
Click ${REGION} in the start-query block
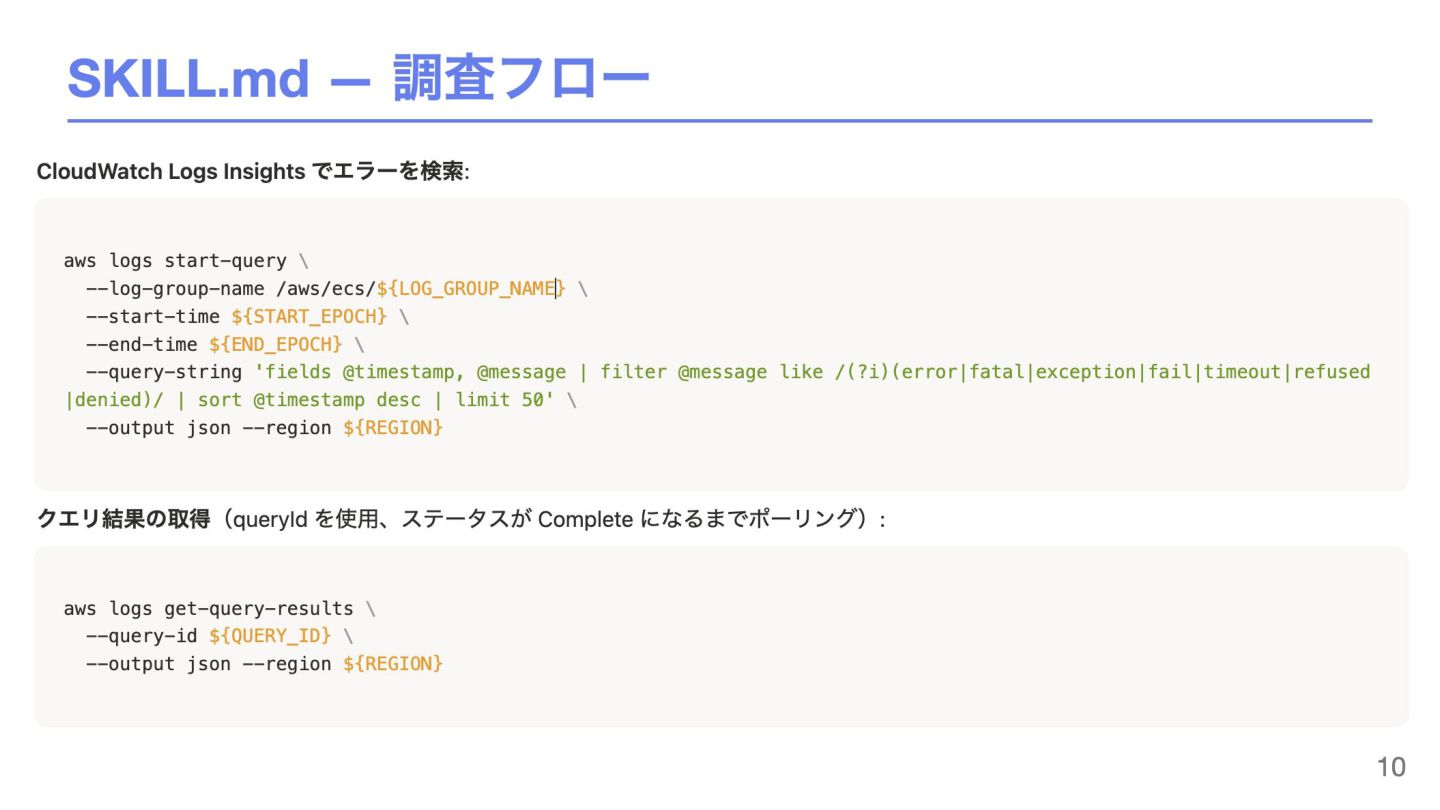(x=393, y=428)
